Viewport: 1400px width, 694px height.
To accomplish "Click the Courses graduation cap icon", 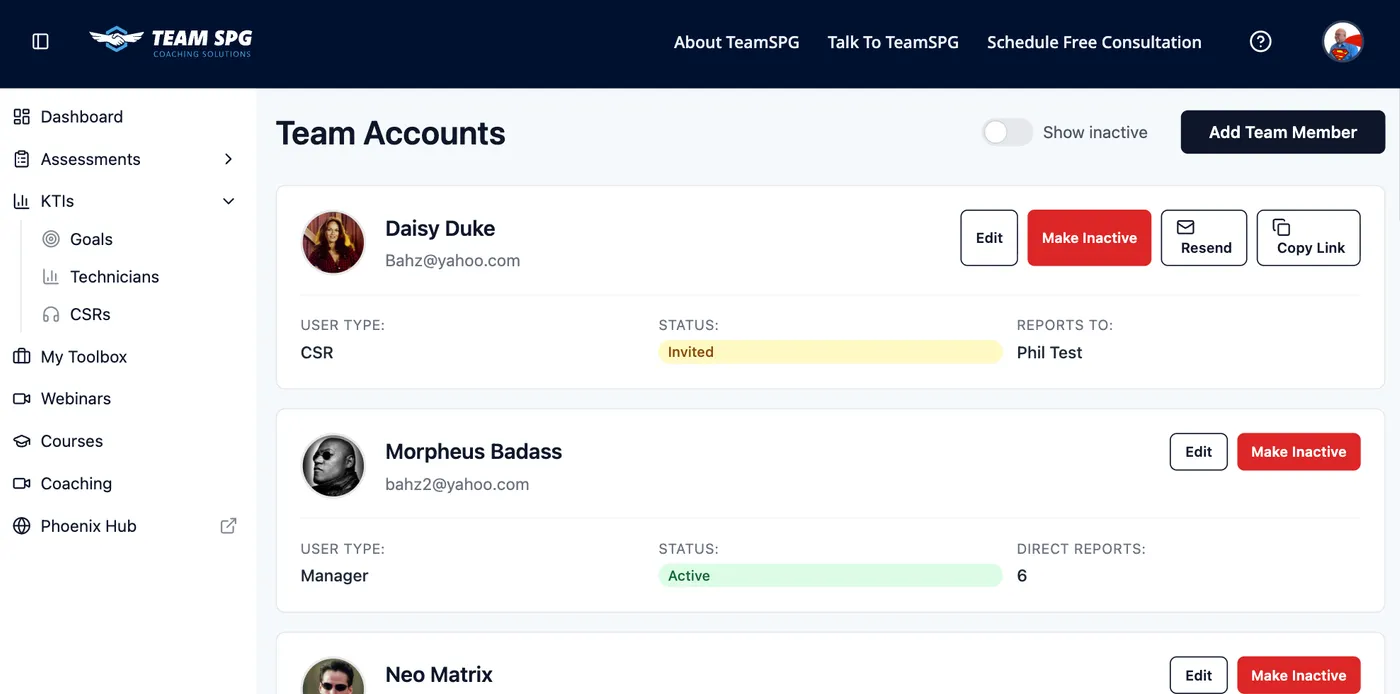I will tap(21, 441).
